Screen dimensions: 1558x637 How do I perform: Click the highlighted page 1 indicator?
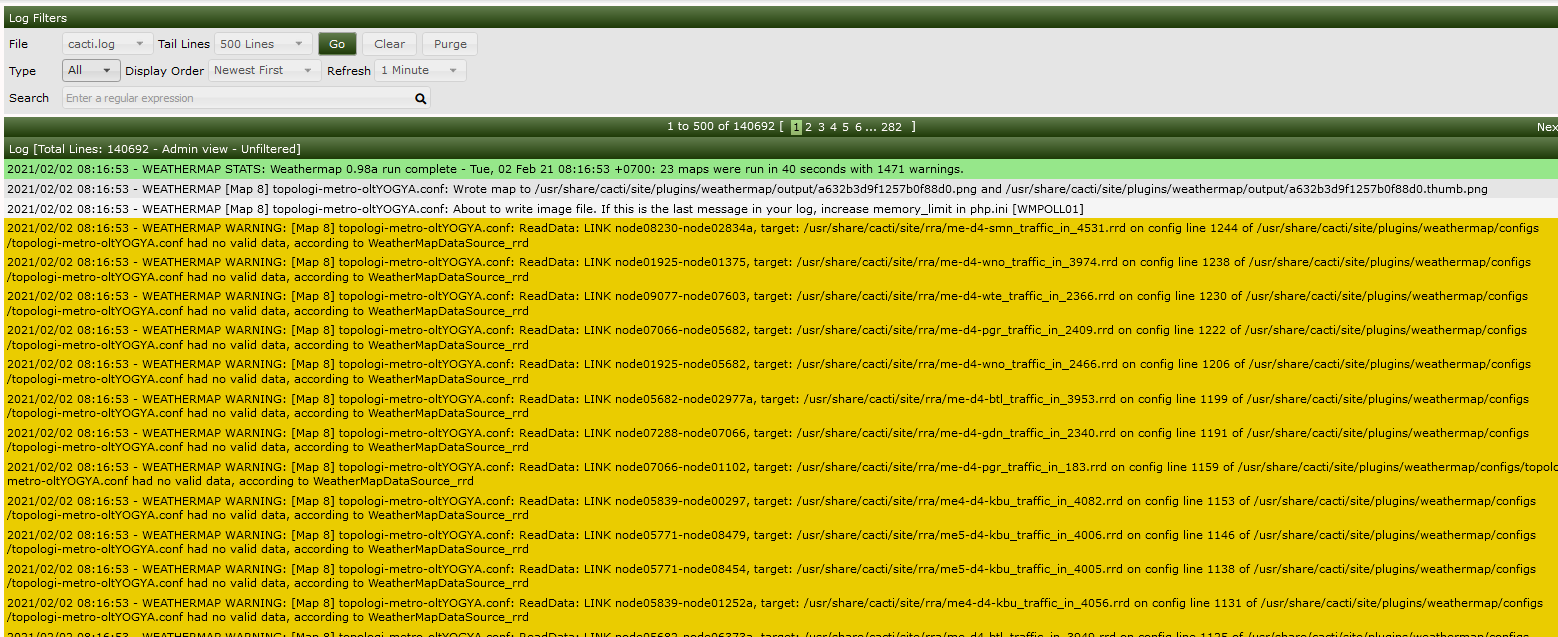pos(796,127)
